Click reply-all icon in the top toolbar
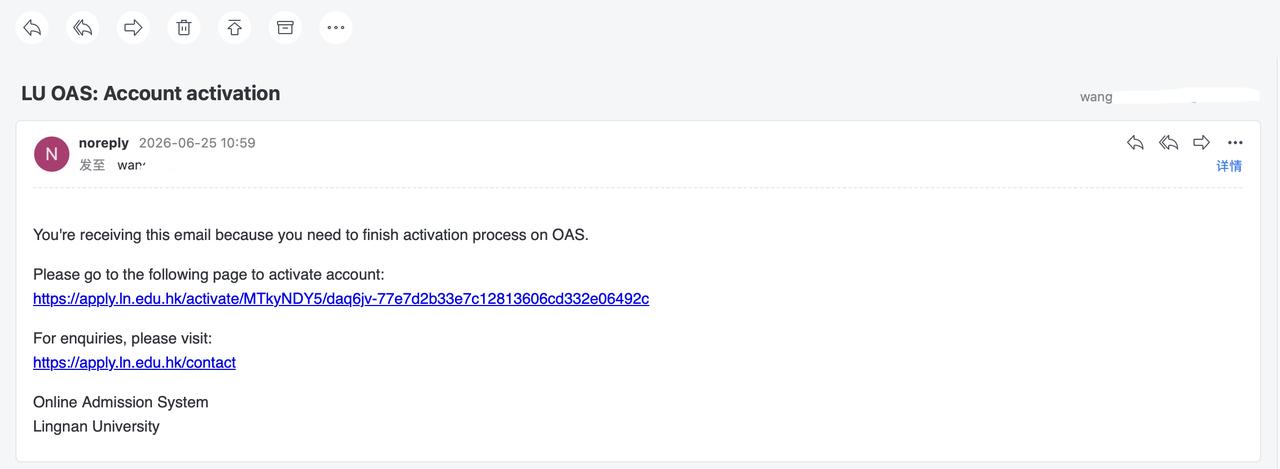This screenshot has height=469, width=1280. tap(83, 27)
